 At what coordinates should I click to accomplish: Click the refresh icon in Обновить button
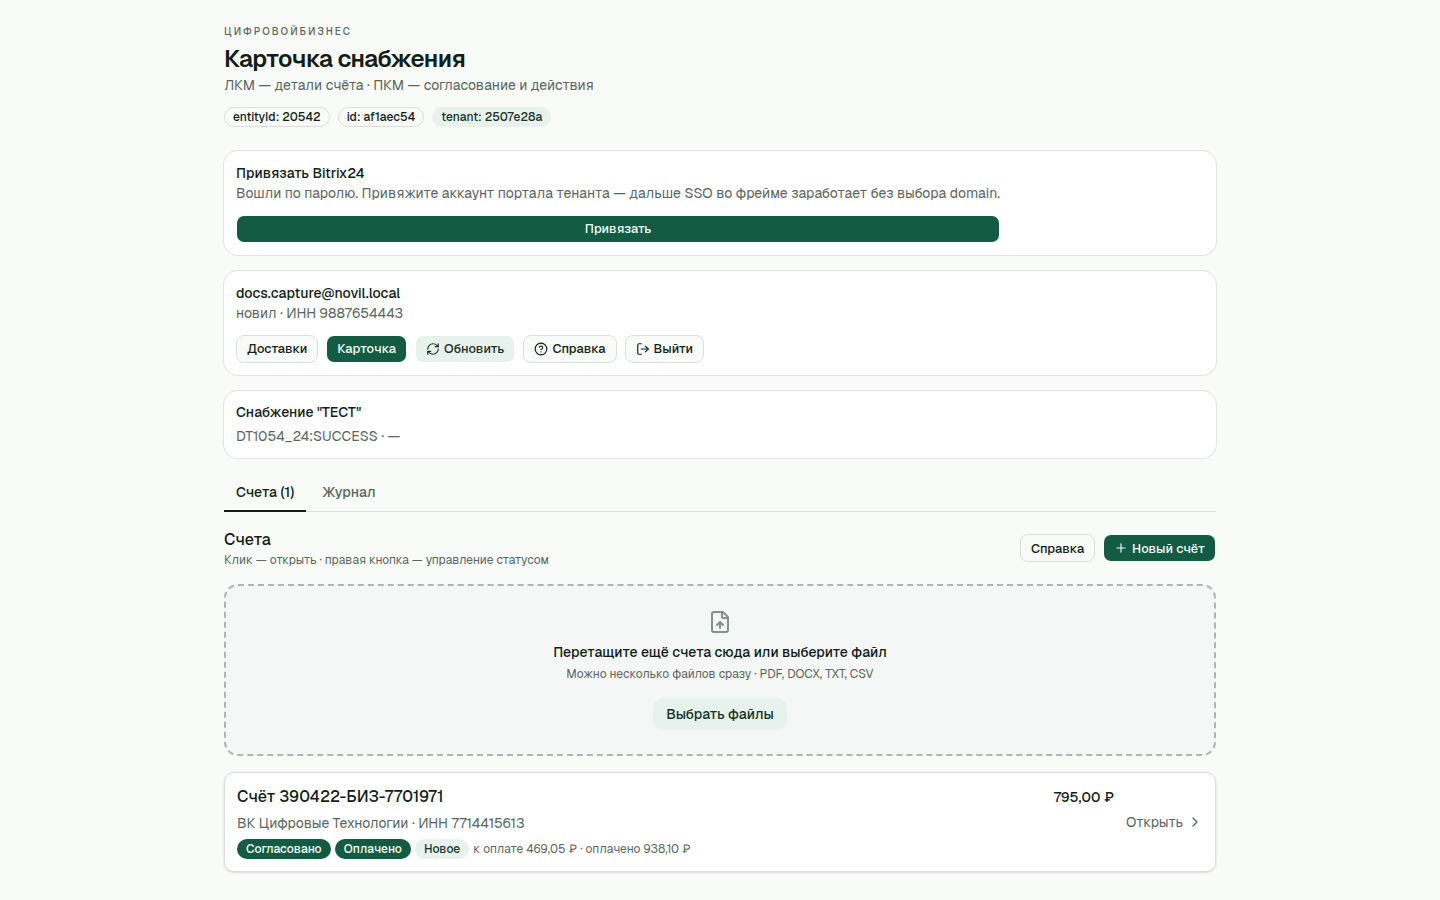tap(433, 349)
